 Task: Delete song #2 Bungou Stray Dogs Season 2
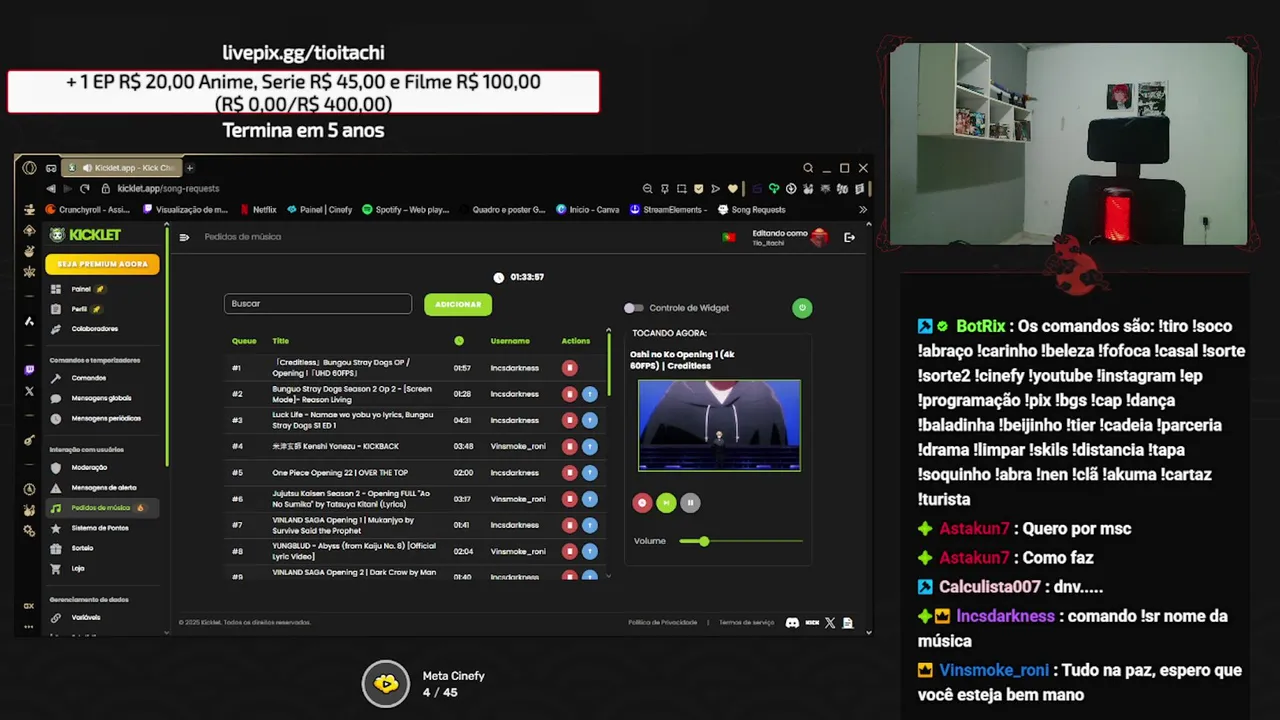tap(569, 394)
